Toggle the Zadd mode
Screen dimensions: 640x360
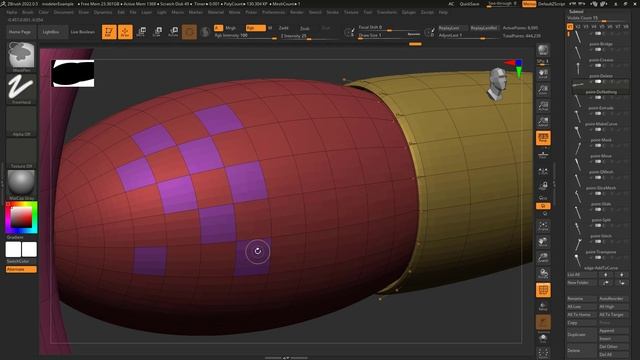(x=283, y=28)
